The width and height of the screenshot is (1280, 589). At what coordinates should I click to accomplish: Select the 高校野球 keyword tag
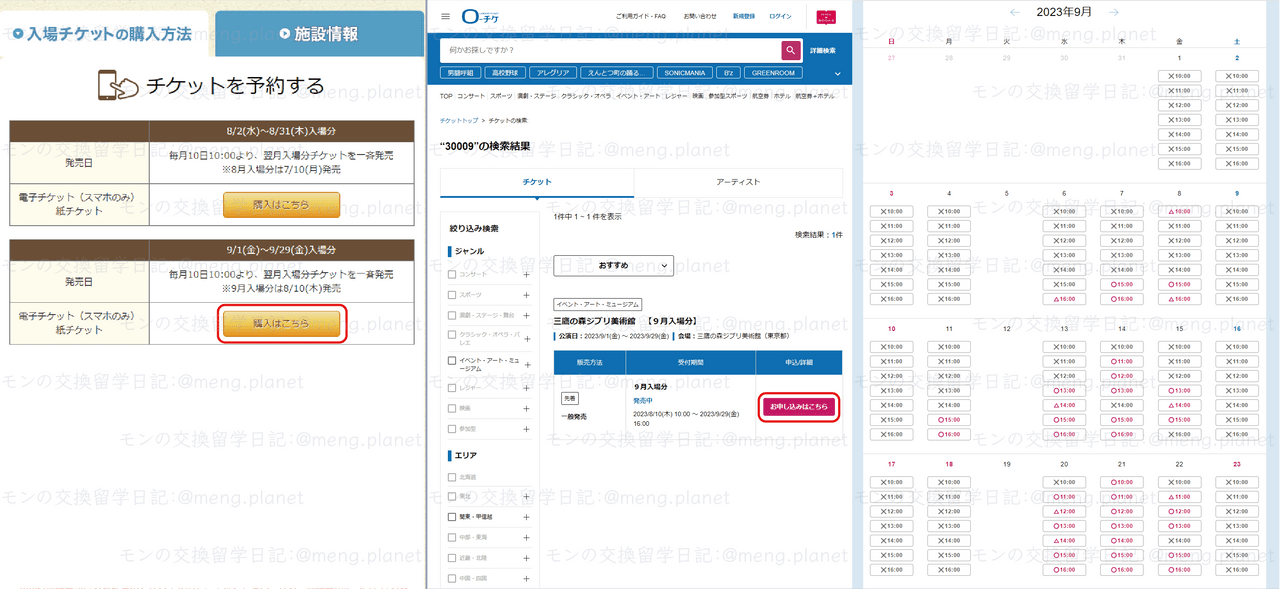[503, 73]
